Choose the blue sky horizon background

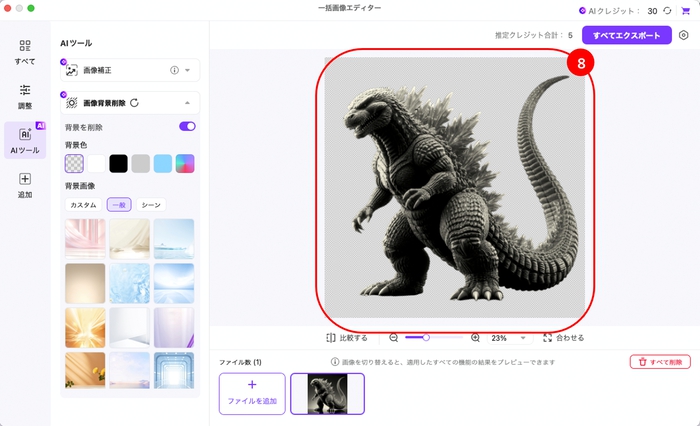click(x=174, y=283)
